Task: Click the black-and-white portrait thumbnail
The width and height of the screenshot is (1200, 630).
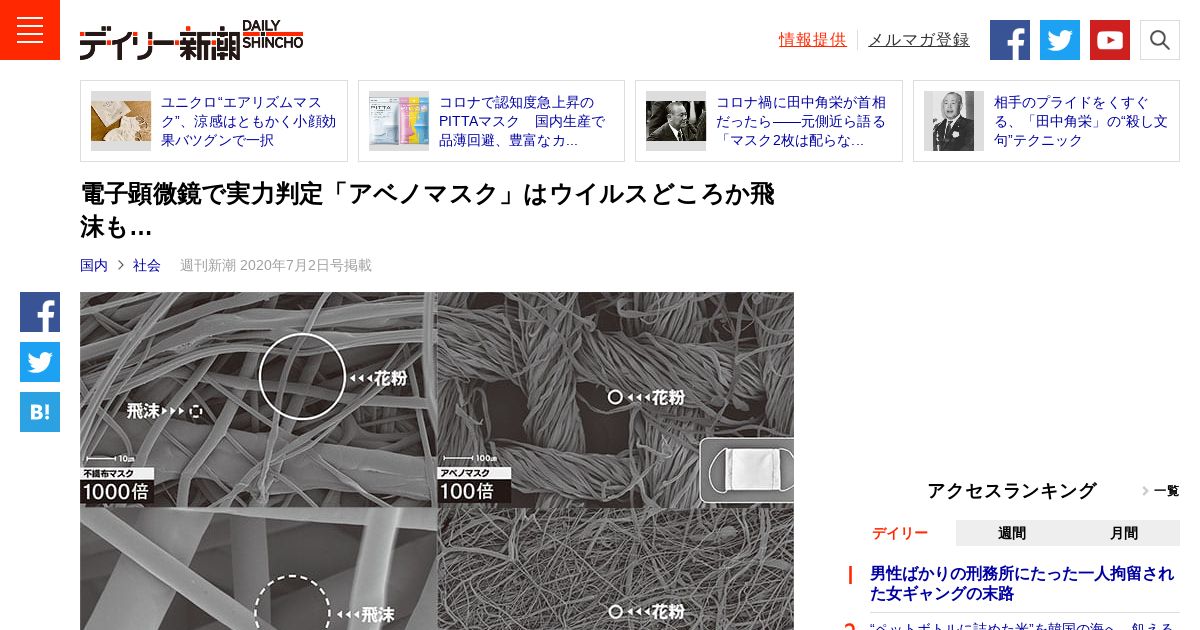Action: point(954,121)
